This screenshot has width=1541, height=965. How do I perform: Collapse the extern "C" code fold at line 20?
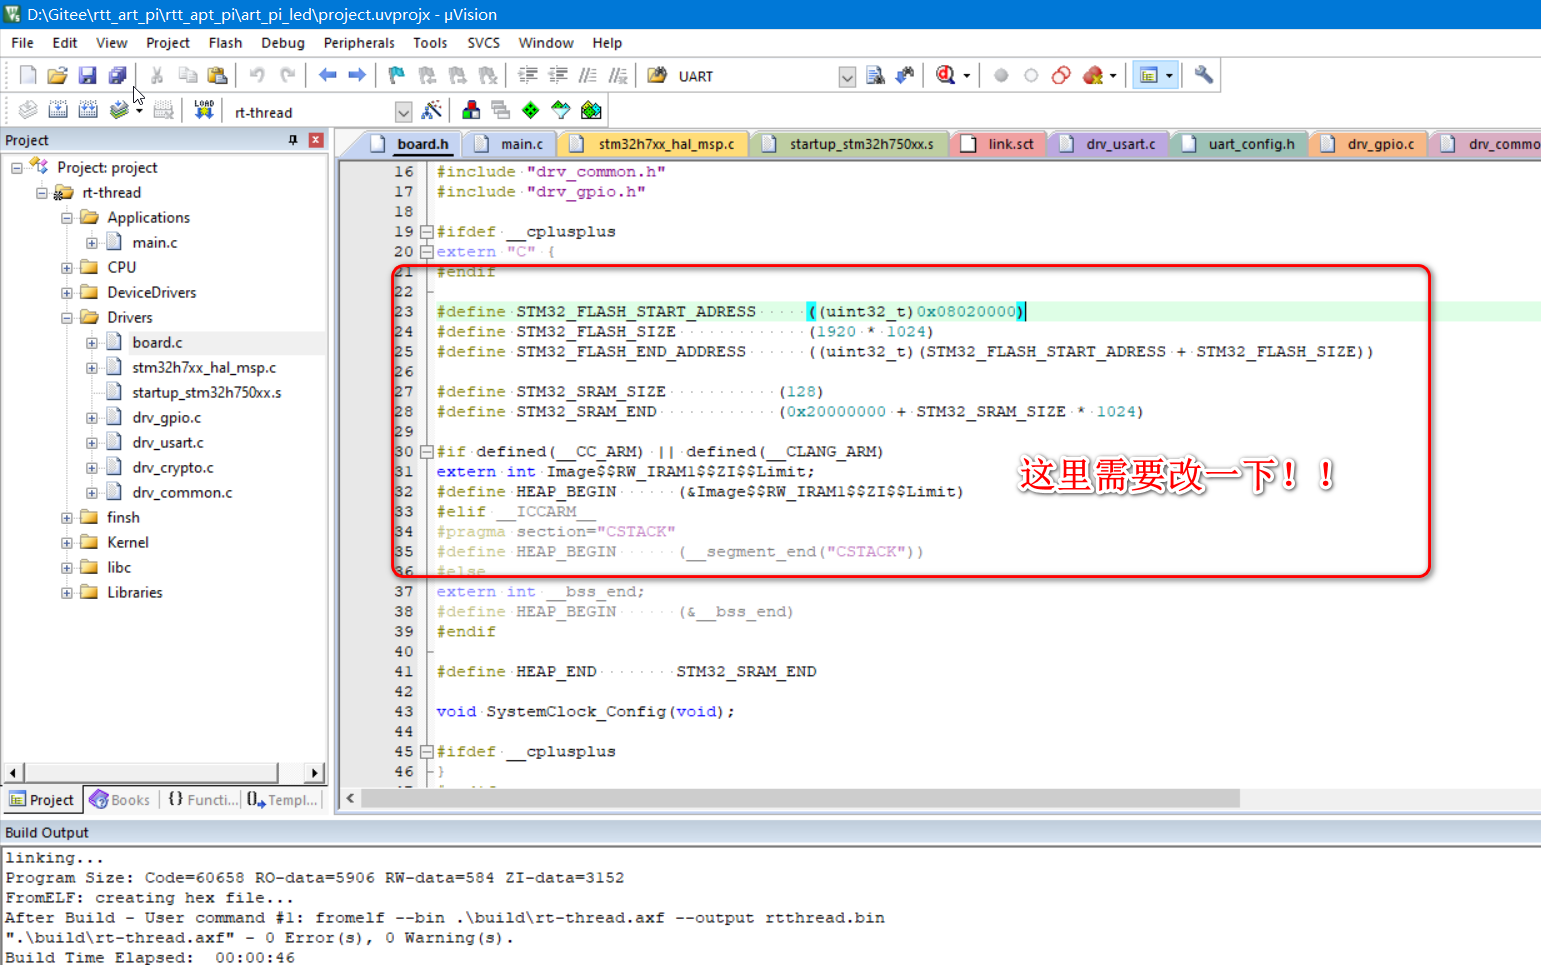tap(426, 252)
